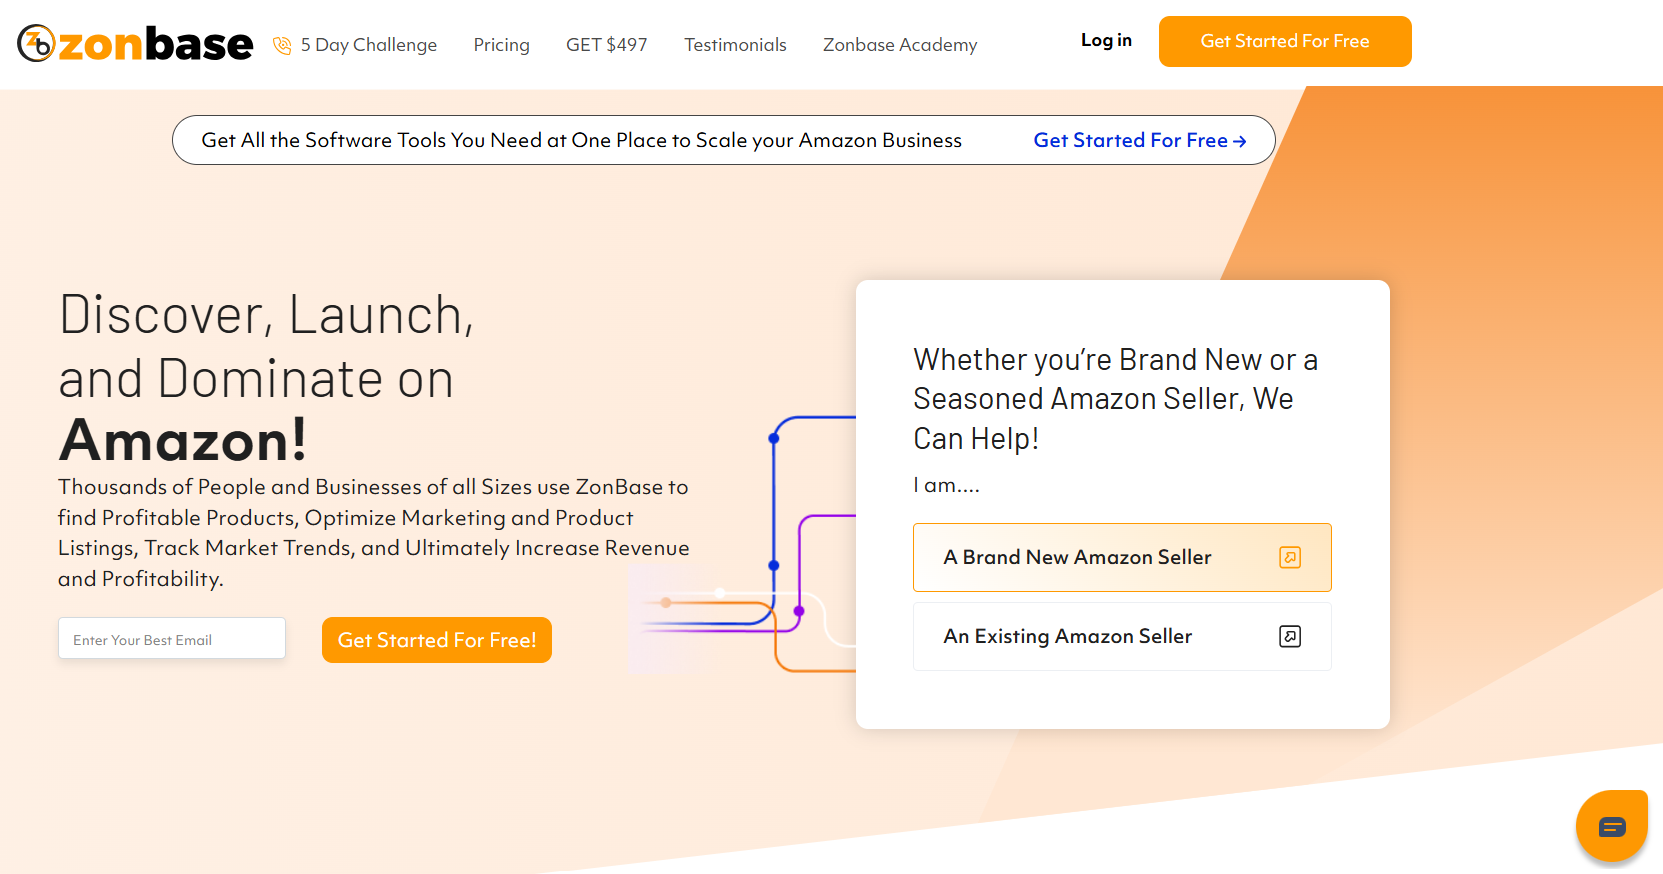
Task: Open the 5 Day Challenge menu item
Action: coord(369,45)
